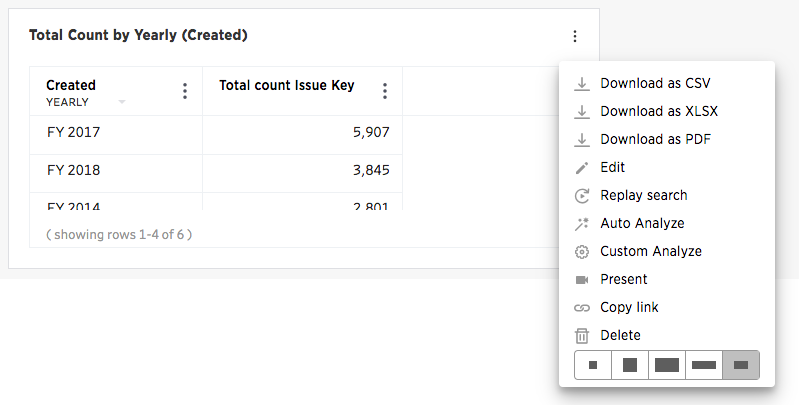Click the Download as CSV arrow icon
Image resolution: width=799 pixels, height=405 pixels.
581,84
